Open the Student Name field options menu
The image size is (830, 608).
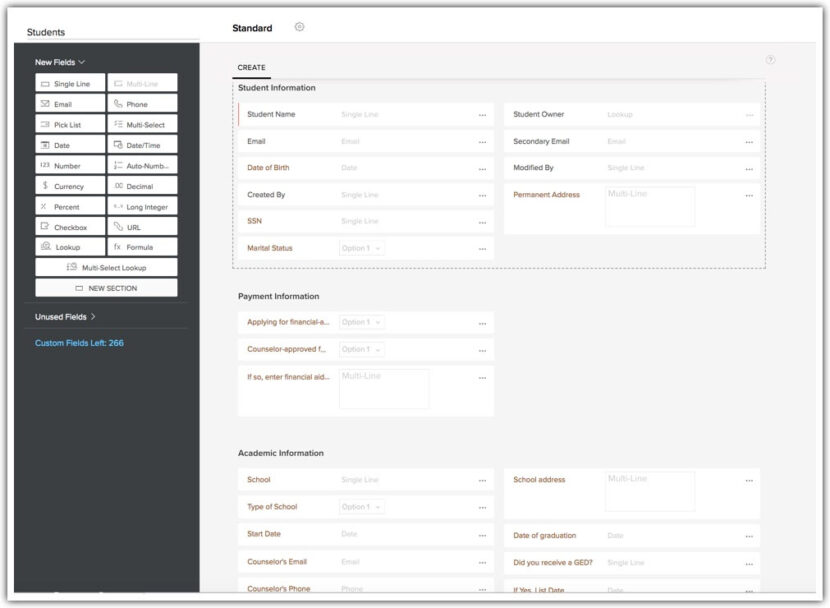pyautogui.click(x=480, y=114)
